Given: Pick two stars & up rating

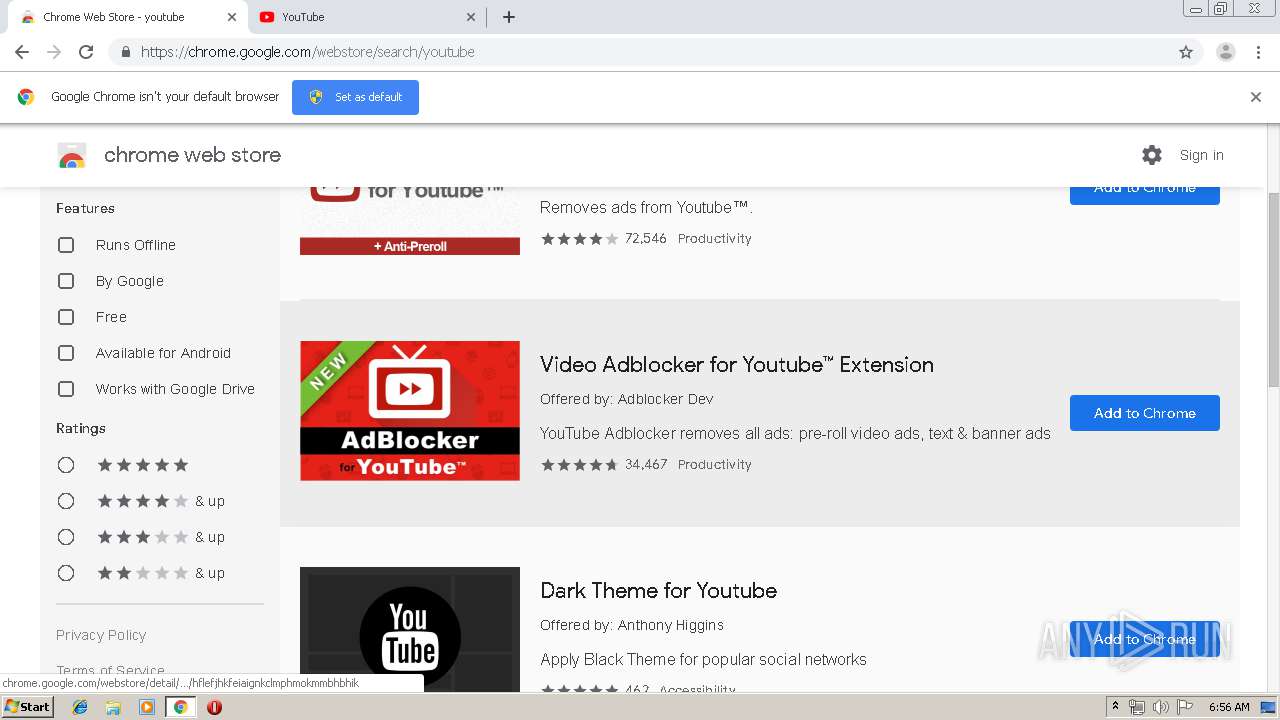Looking at the screenshot, I should point(66,573).
